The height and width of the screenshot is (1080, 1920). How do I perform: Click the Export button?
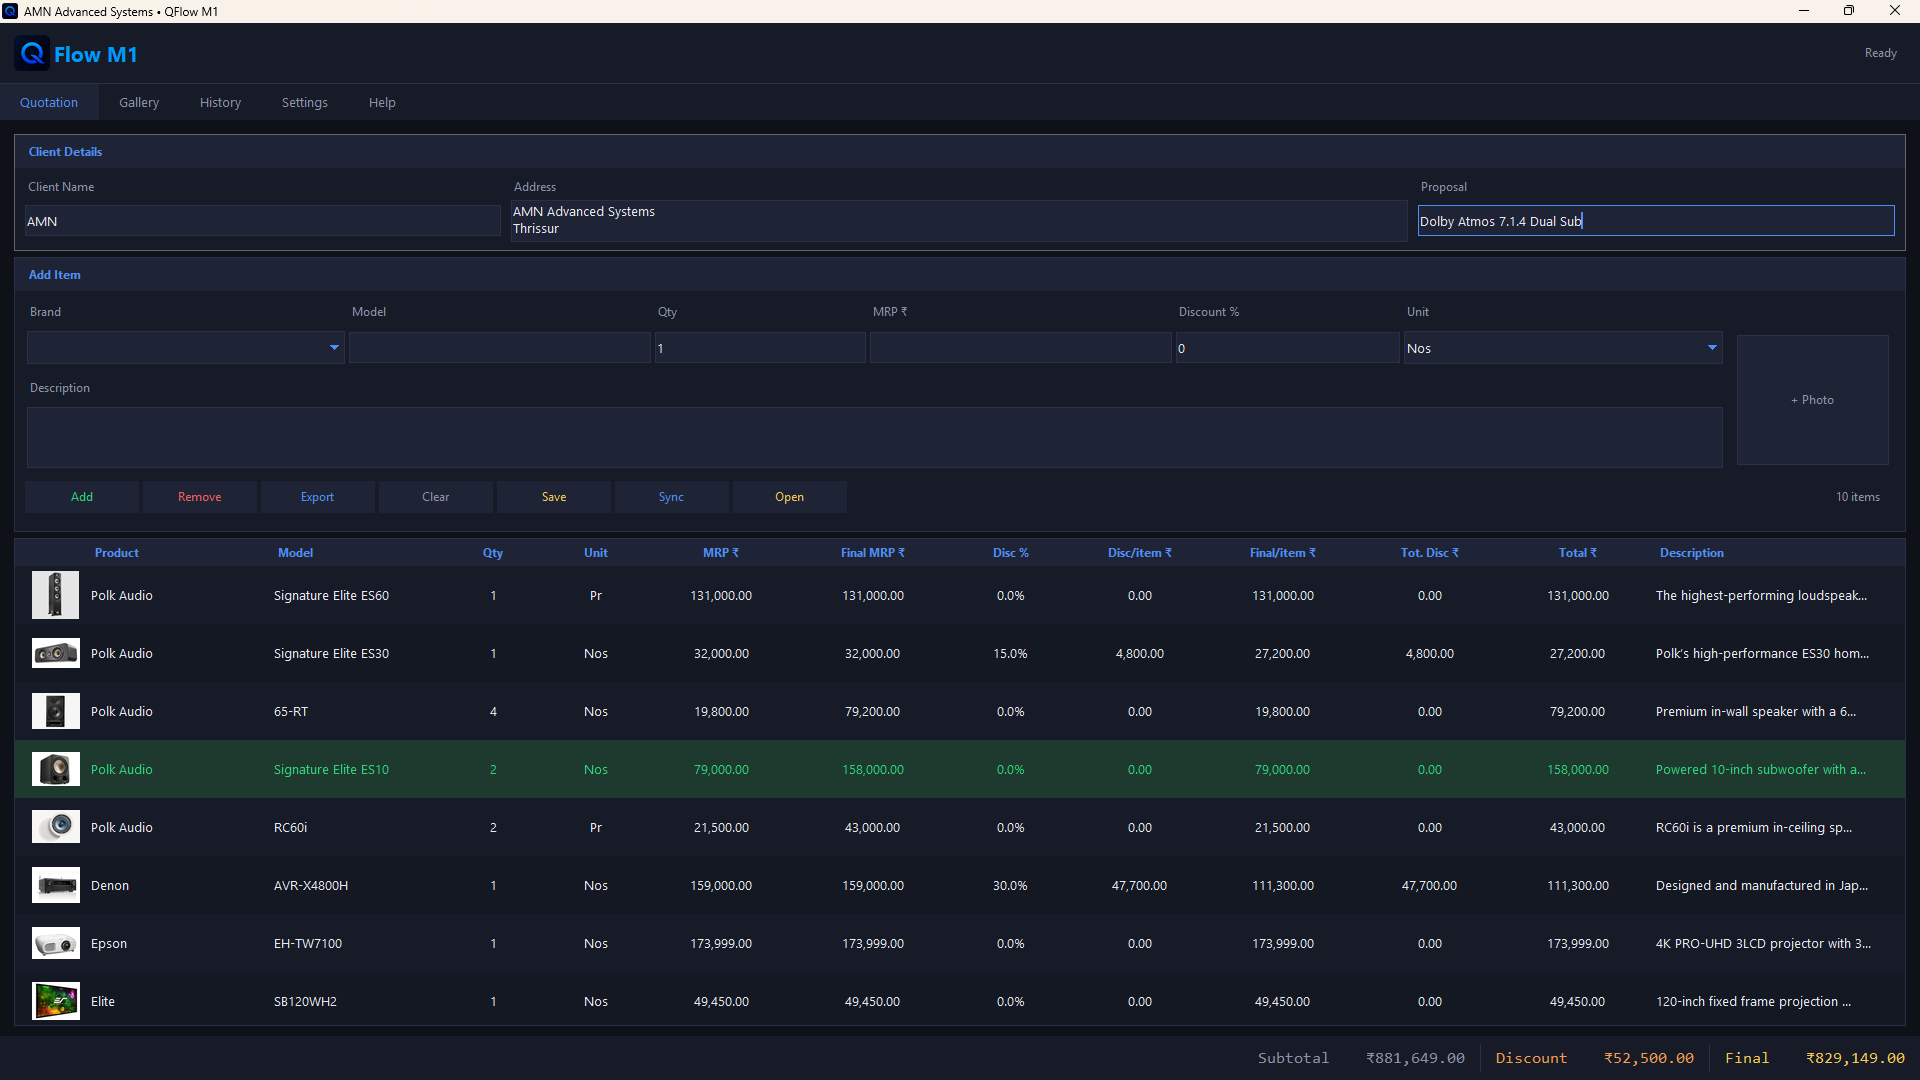(318, 497)
